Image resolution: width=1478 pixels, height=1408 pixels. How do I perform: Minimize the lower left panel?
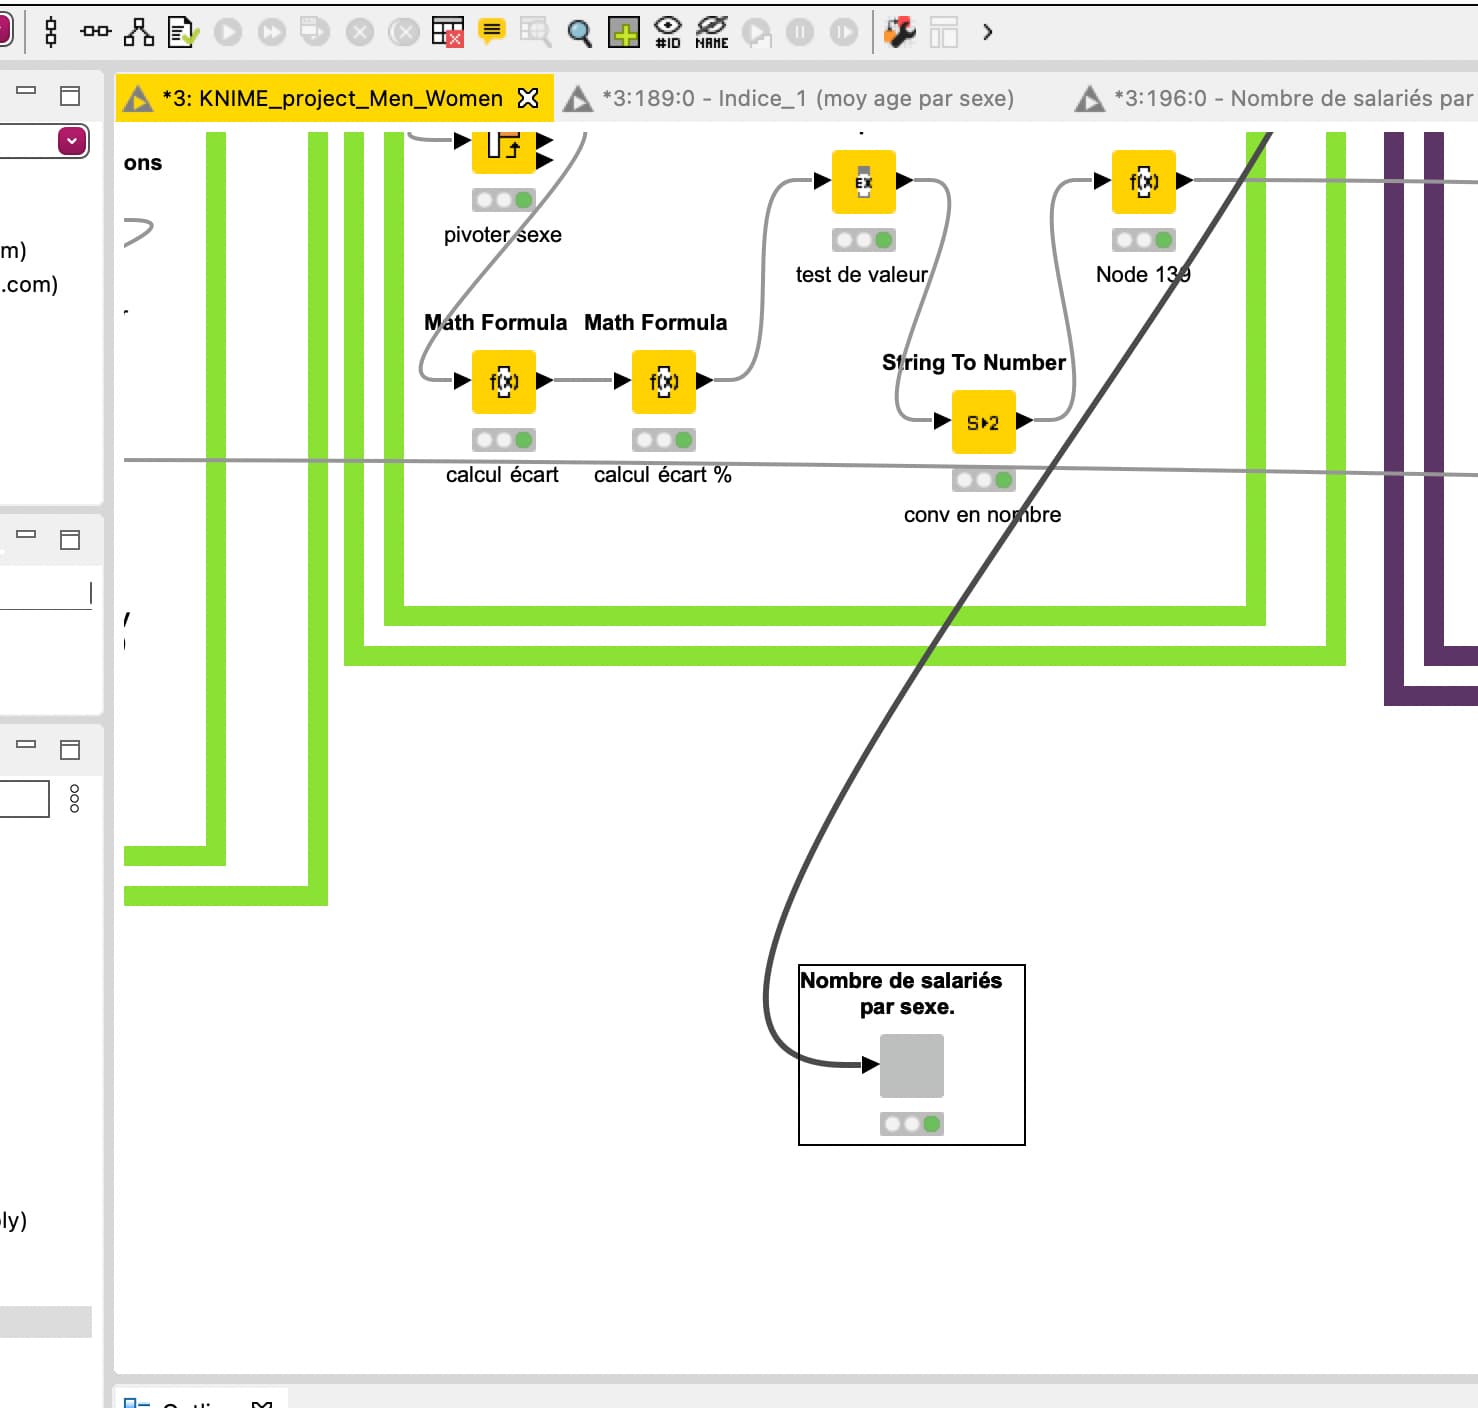coord(26,745)
